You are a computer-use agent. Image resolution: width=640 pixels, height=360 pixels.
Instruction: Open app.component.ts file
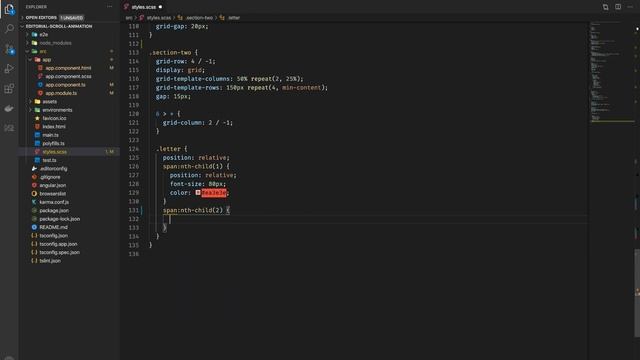tap(65, 85)
